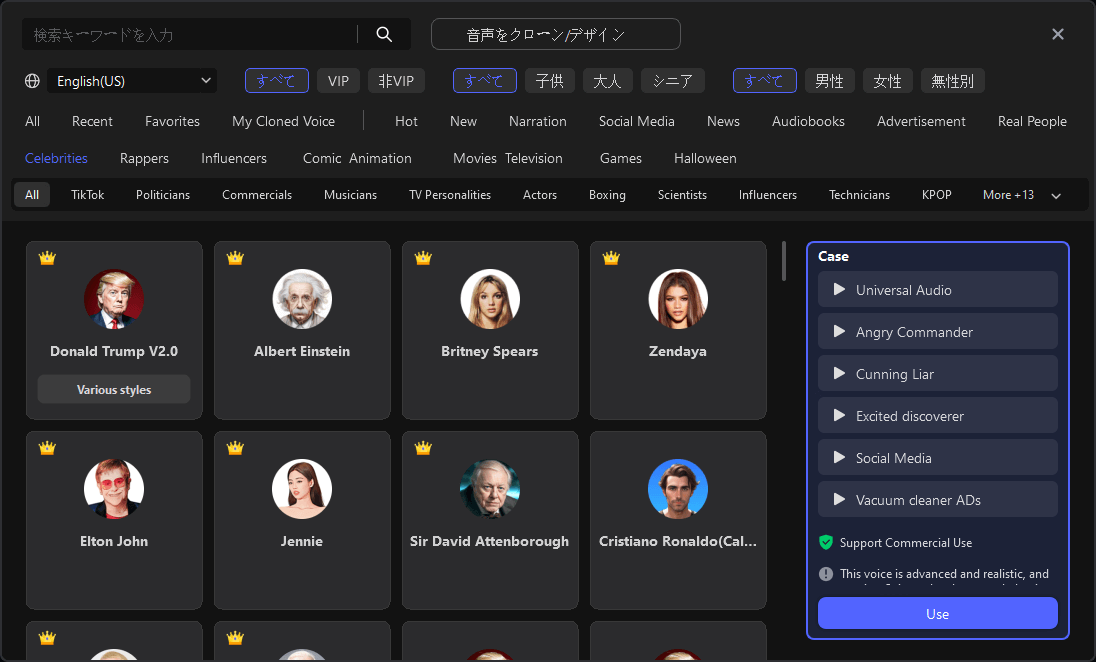Viewport: 1096px width, 662px height.
Task: Click the crown icon on Elton John card
Action: point(47,448)
